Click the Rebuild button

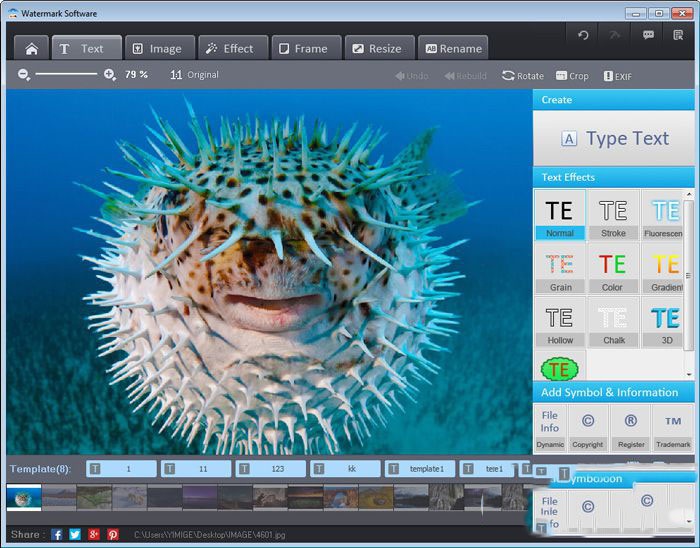465,76
